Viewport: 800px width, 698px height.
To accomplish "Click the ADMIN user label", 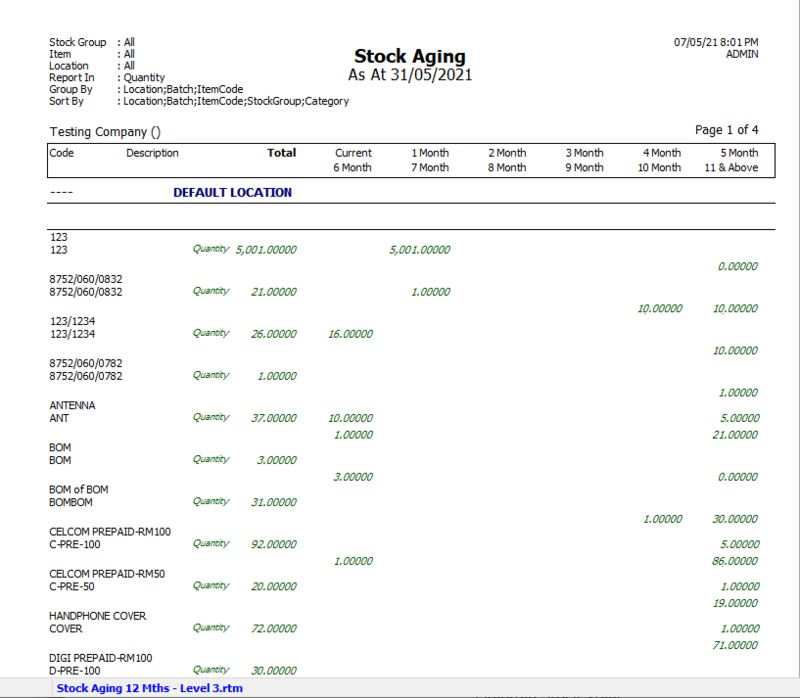I will coord(741,54).
